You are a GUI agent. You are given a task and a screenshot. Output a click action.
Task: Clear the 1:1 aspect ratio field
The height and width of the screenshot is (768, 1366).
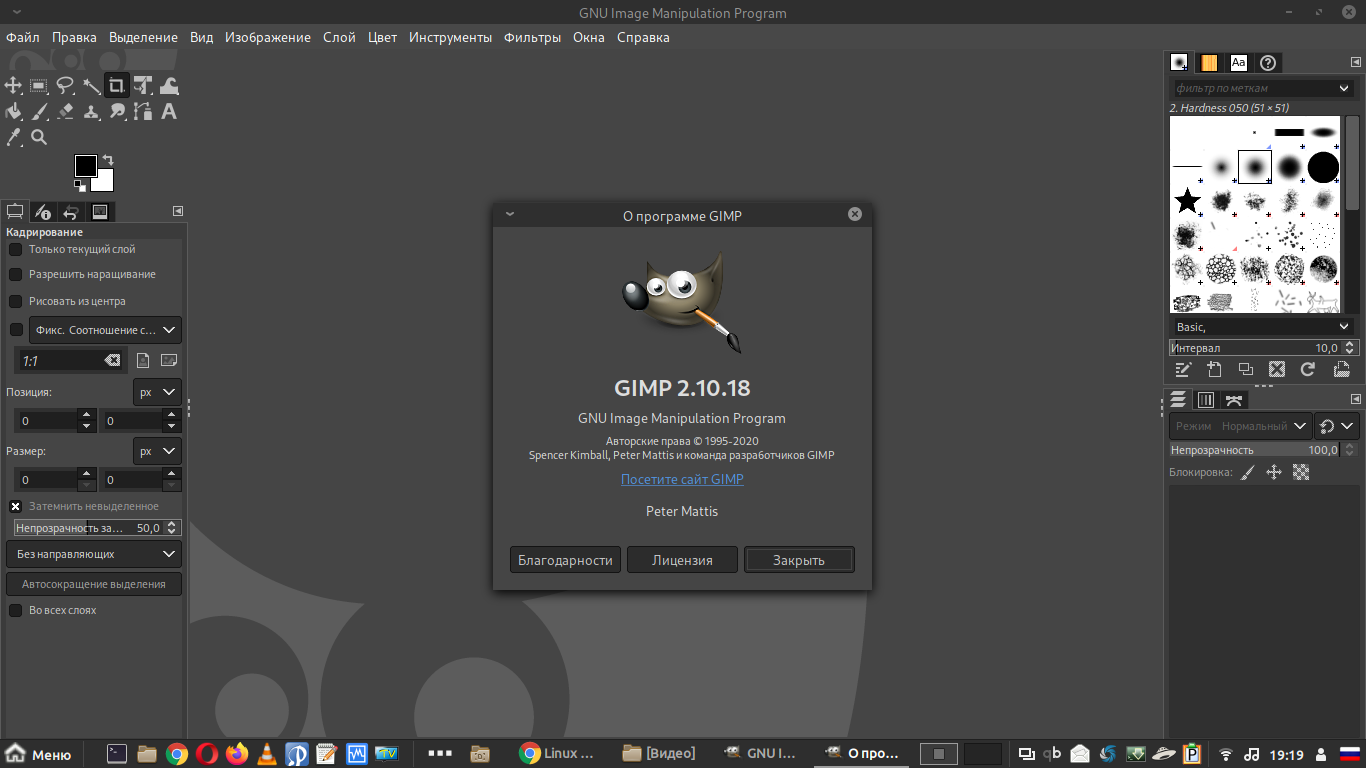[112, 360]
